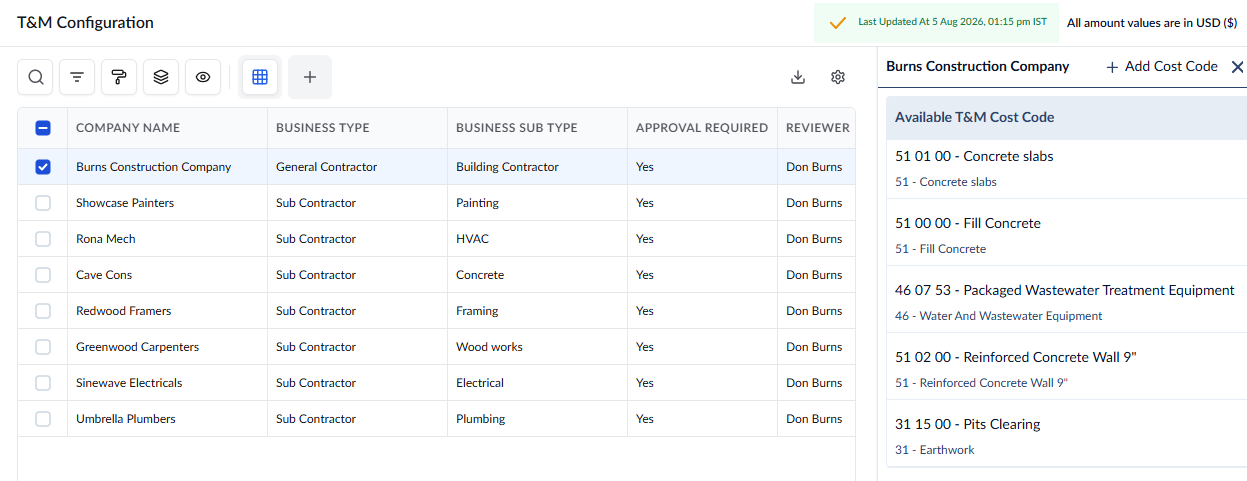Image resolution: width=1247 pixels, height=481 pixels.
Task: Click the Umbrella Plumbers company name
Action: [x=126, y=419]
